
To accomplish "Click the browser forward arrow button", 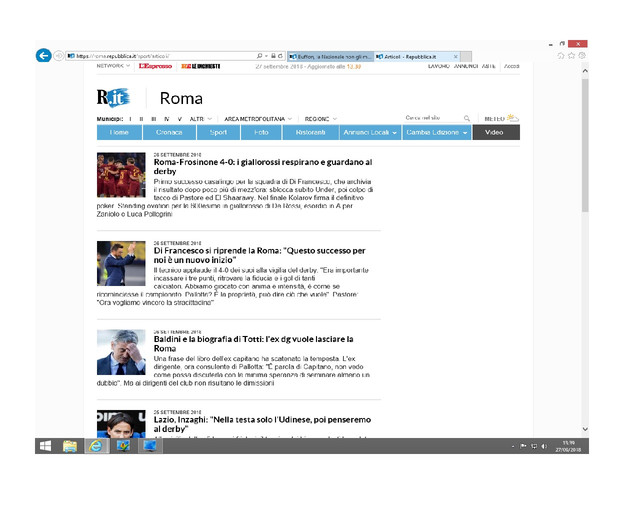I will click(x=58, y=56).
